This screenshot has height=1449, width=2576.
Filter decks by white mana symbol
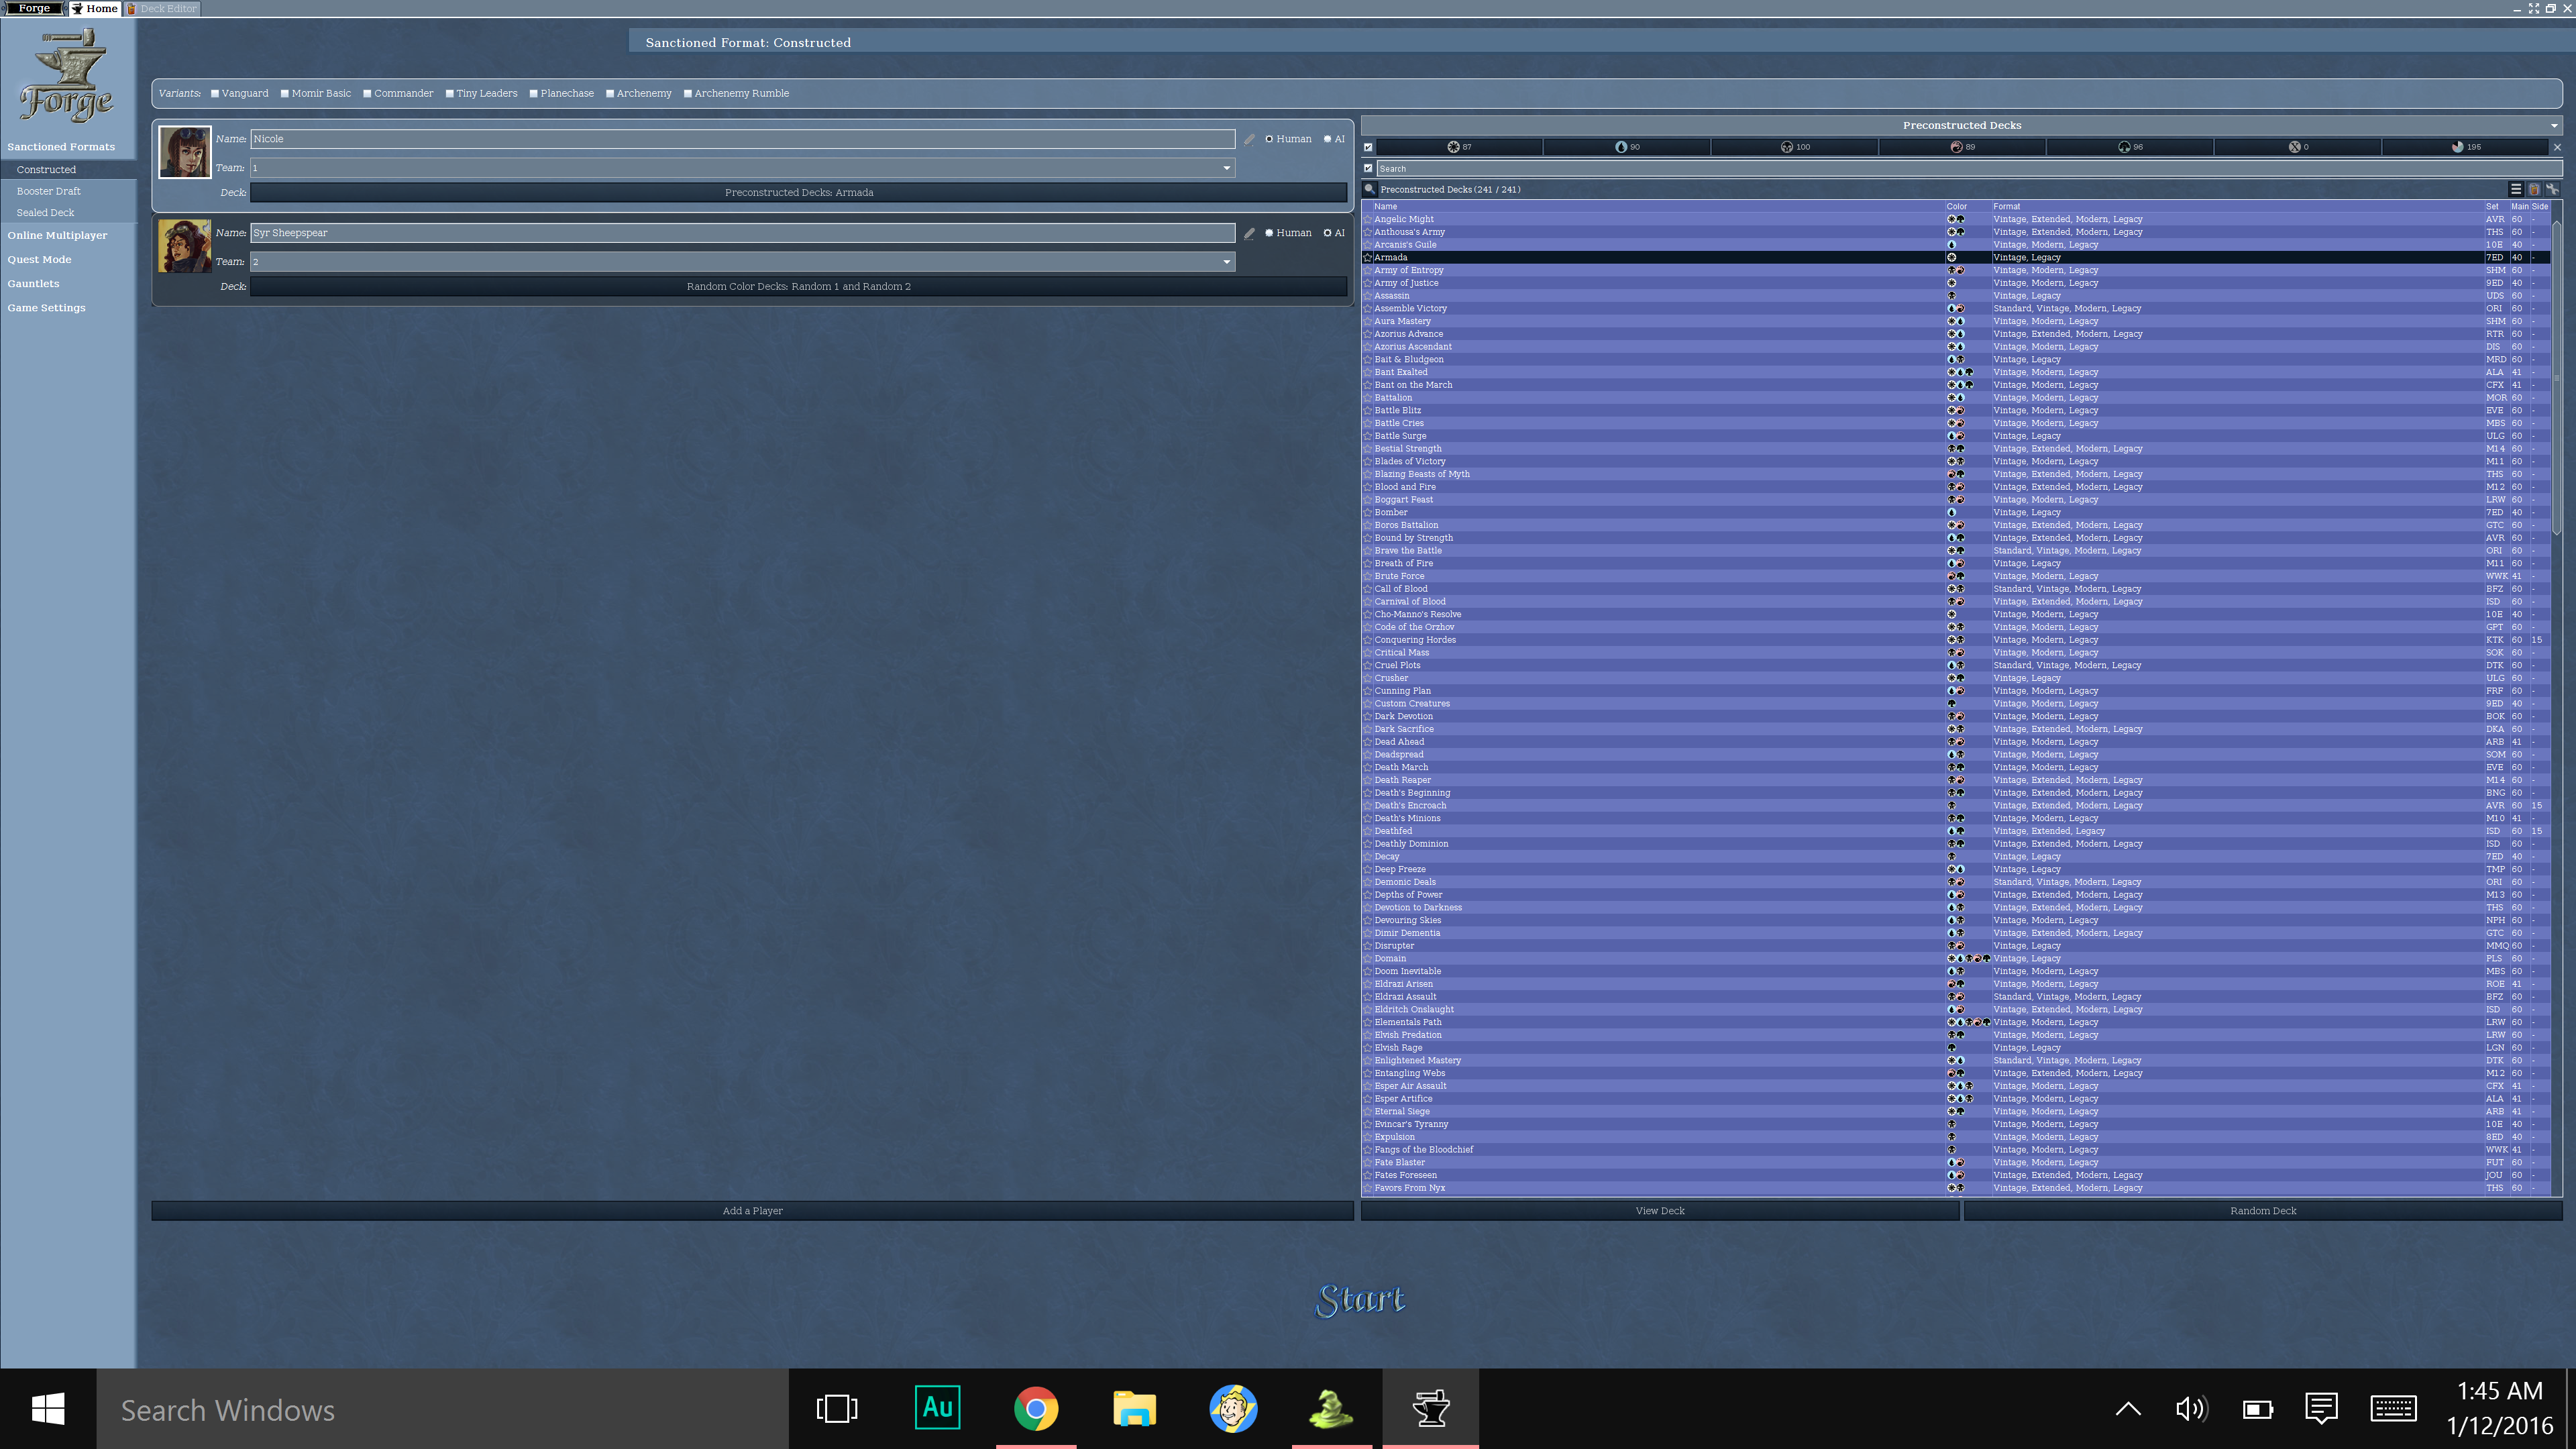[x=1459, y=147]
